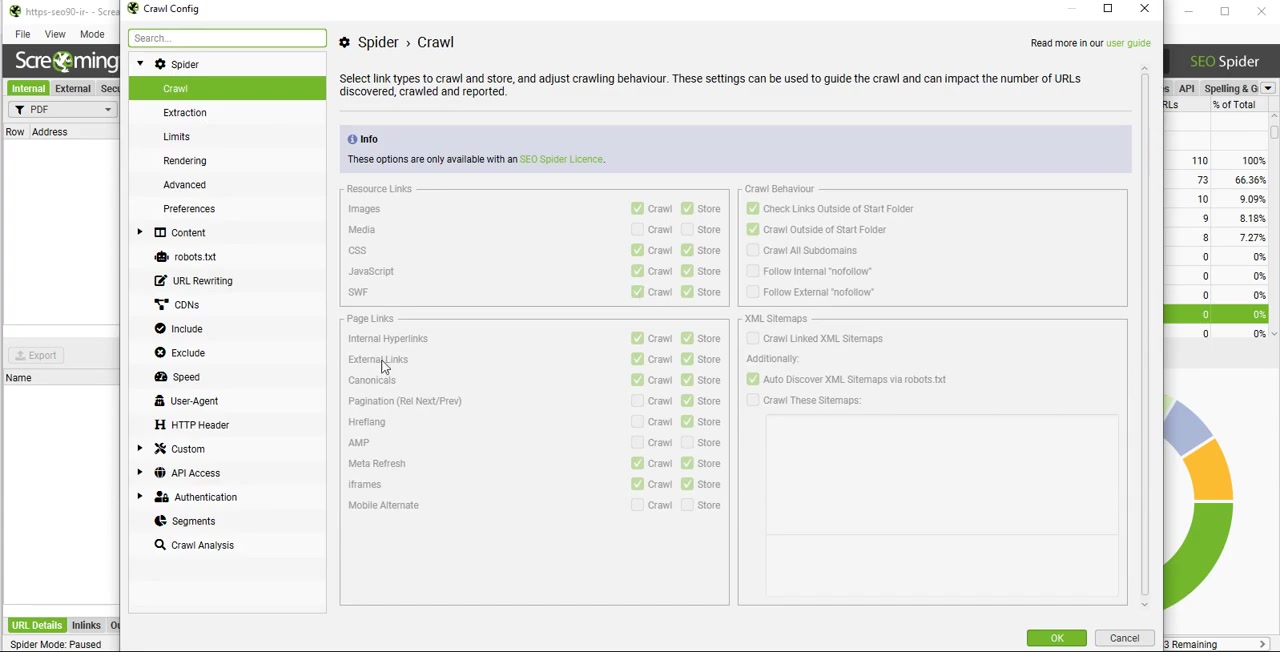This screenshot has width=1280, height=652.
Task: Enable Crawl for Media resources
Action: point(637,229)
